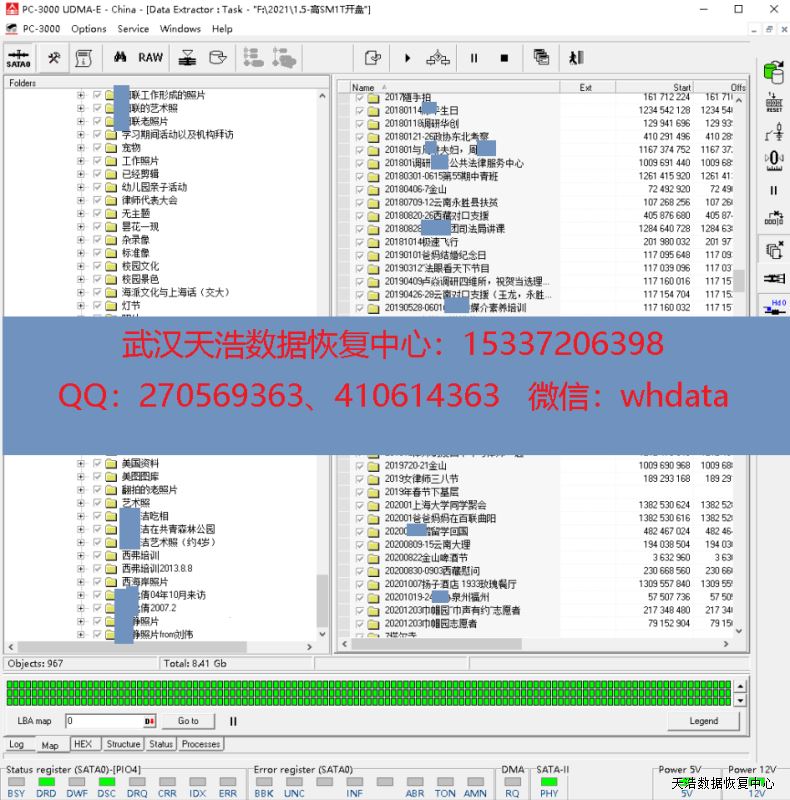Toggle checkbox for 工作照片 folder
The width and height of the screenshot is (790, 800).
pyautogui.click(x=97, y=161)
